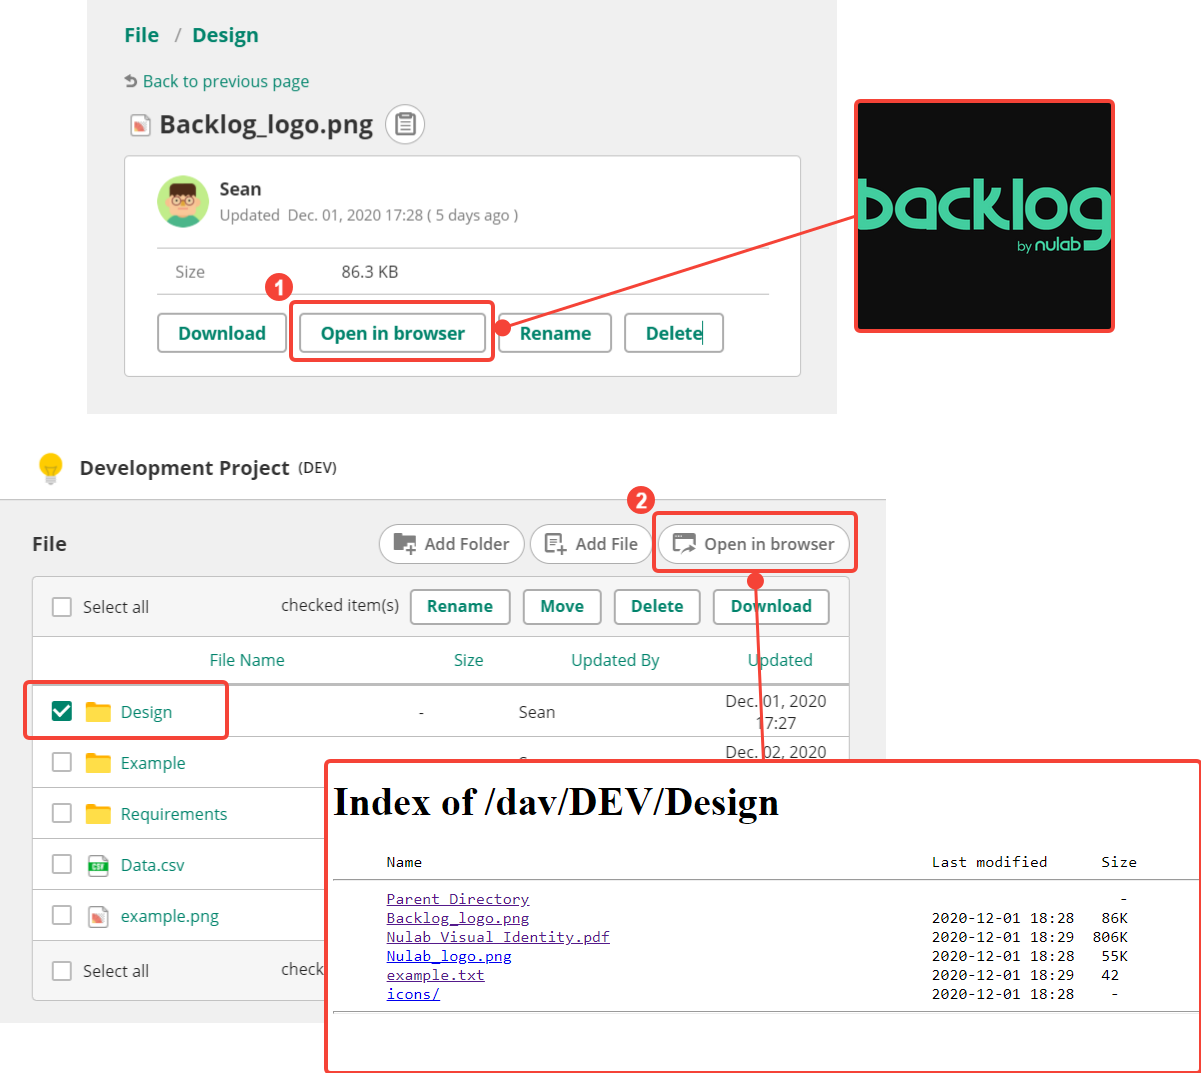Check the Example folder checkbox

[x=62, y=762]
